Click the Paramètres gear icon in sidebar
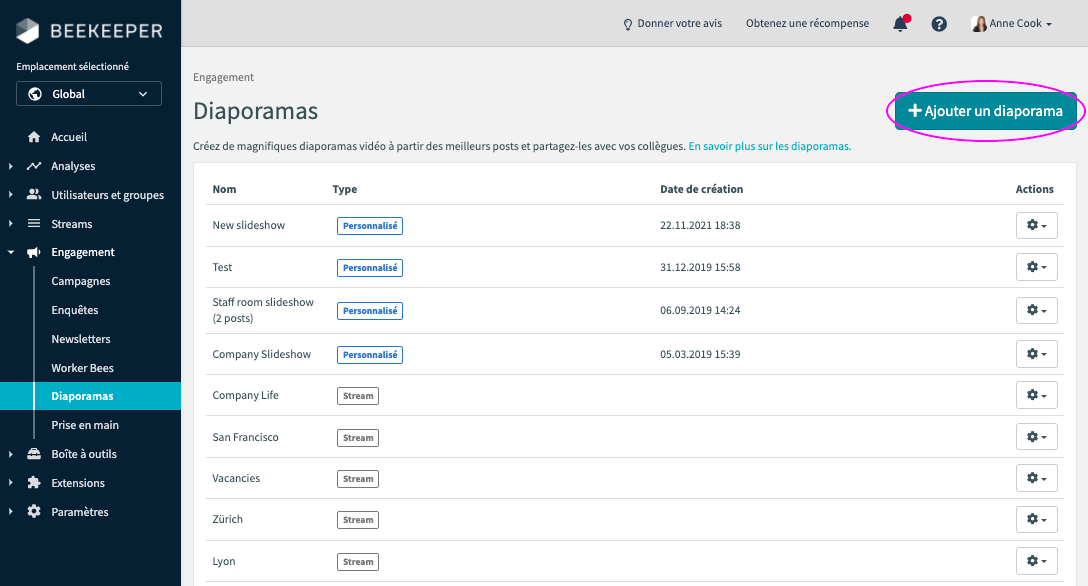The width and height of the screenshot is (1088, 586). pyautogui.click(x=33, y=512)
